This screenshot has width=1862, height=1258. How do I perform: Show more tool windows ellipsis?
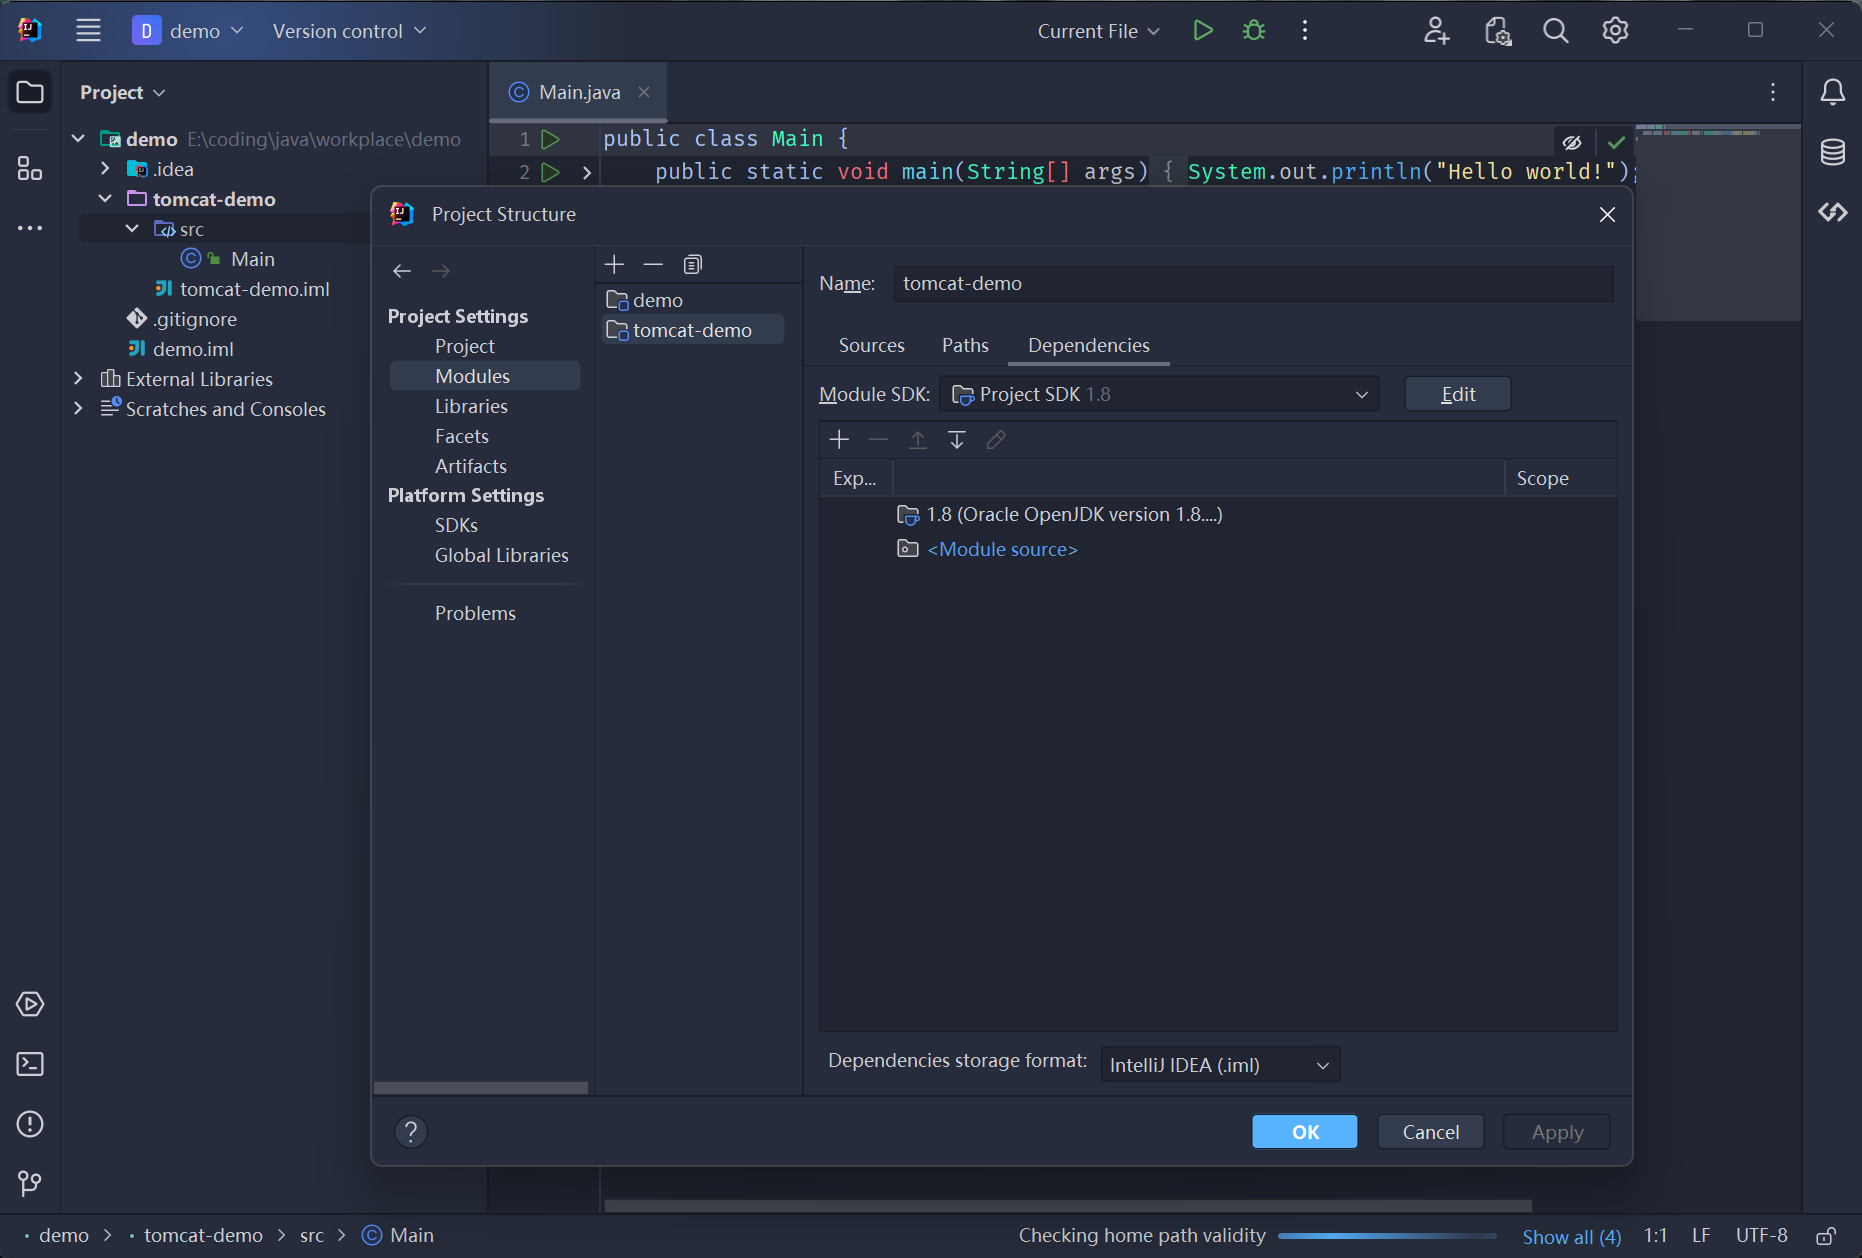pos(30,228)
